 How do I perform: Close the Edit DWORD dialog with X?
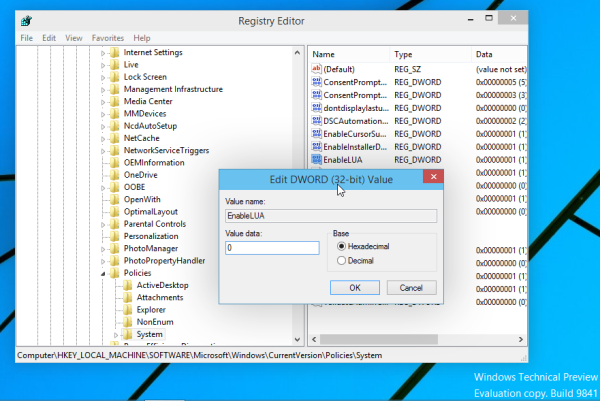(431, 177)
